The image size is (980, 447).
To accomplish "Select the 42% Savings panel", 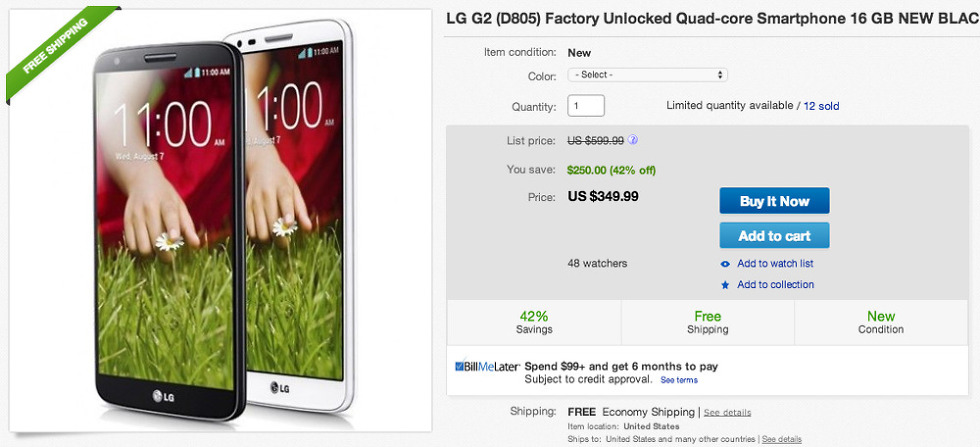I will click(534, 322).
